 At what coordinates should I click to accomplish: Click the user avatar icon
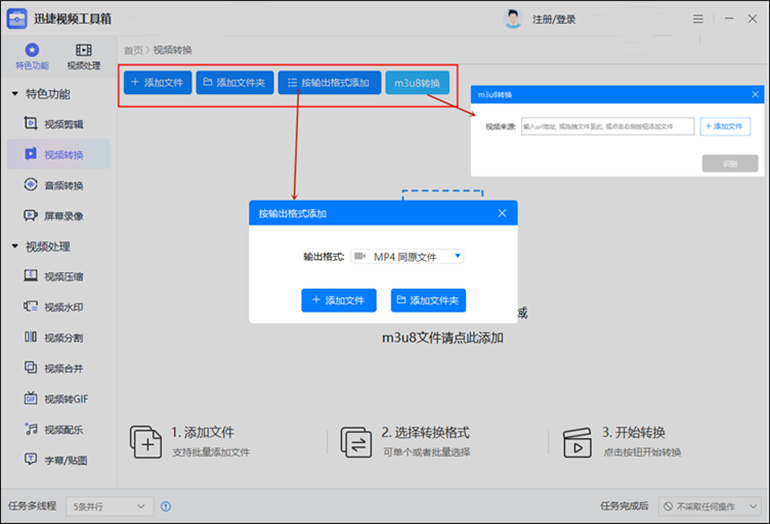coord(513,19)
